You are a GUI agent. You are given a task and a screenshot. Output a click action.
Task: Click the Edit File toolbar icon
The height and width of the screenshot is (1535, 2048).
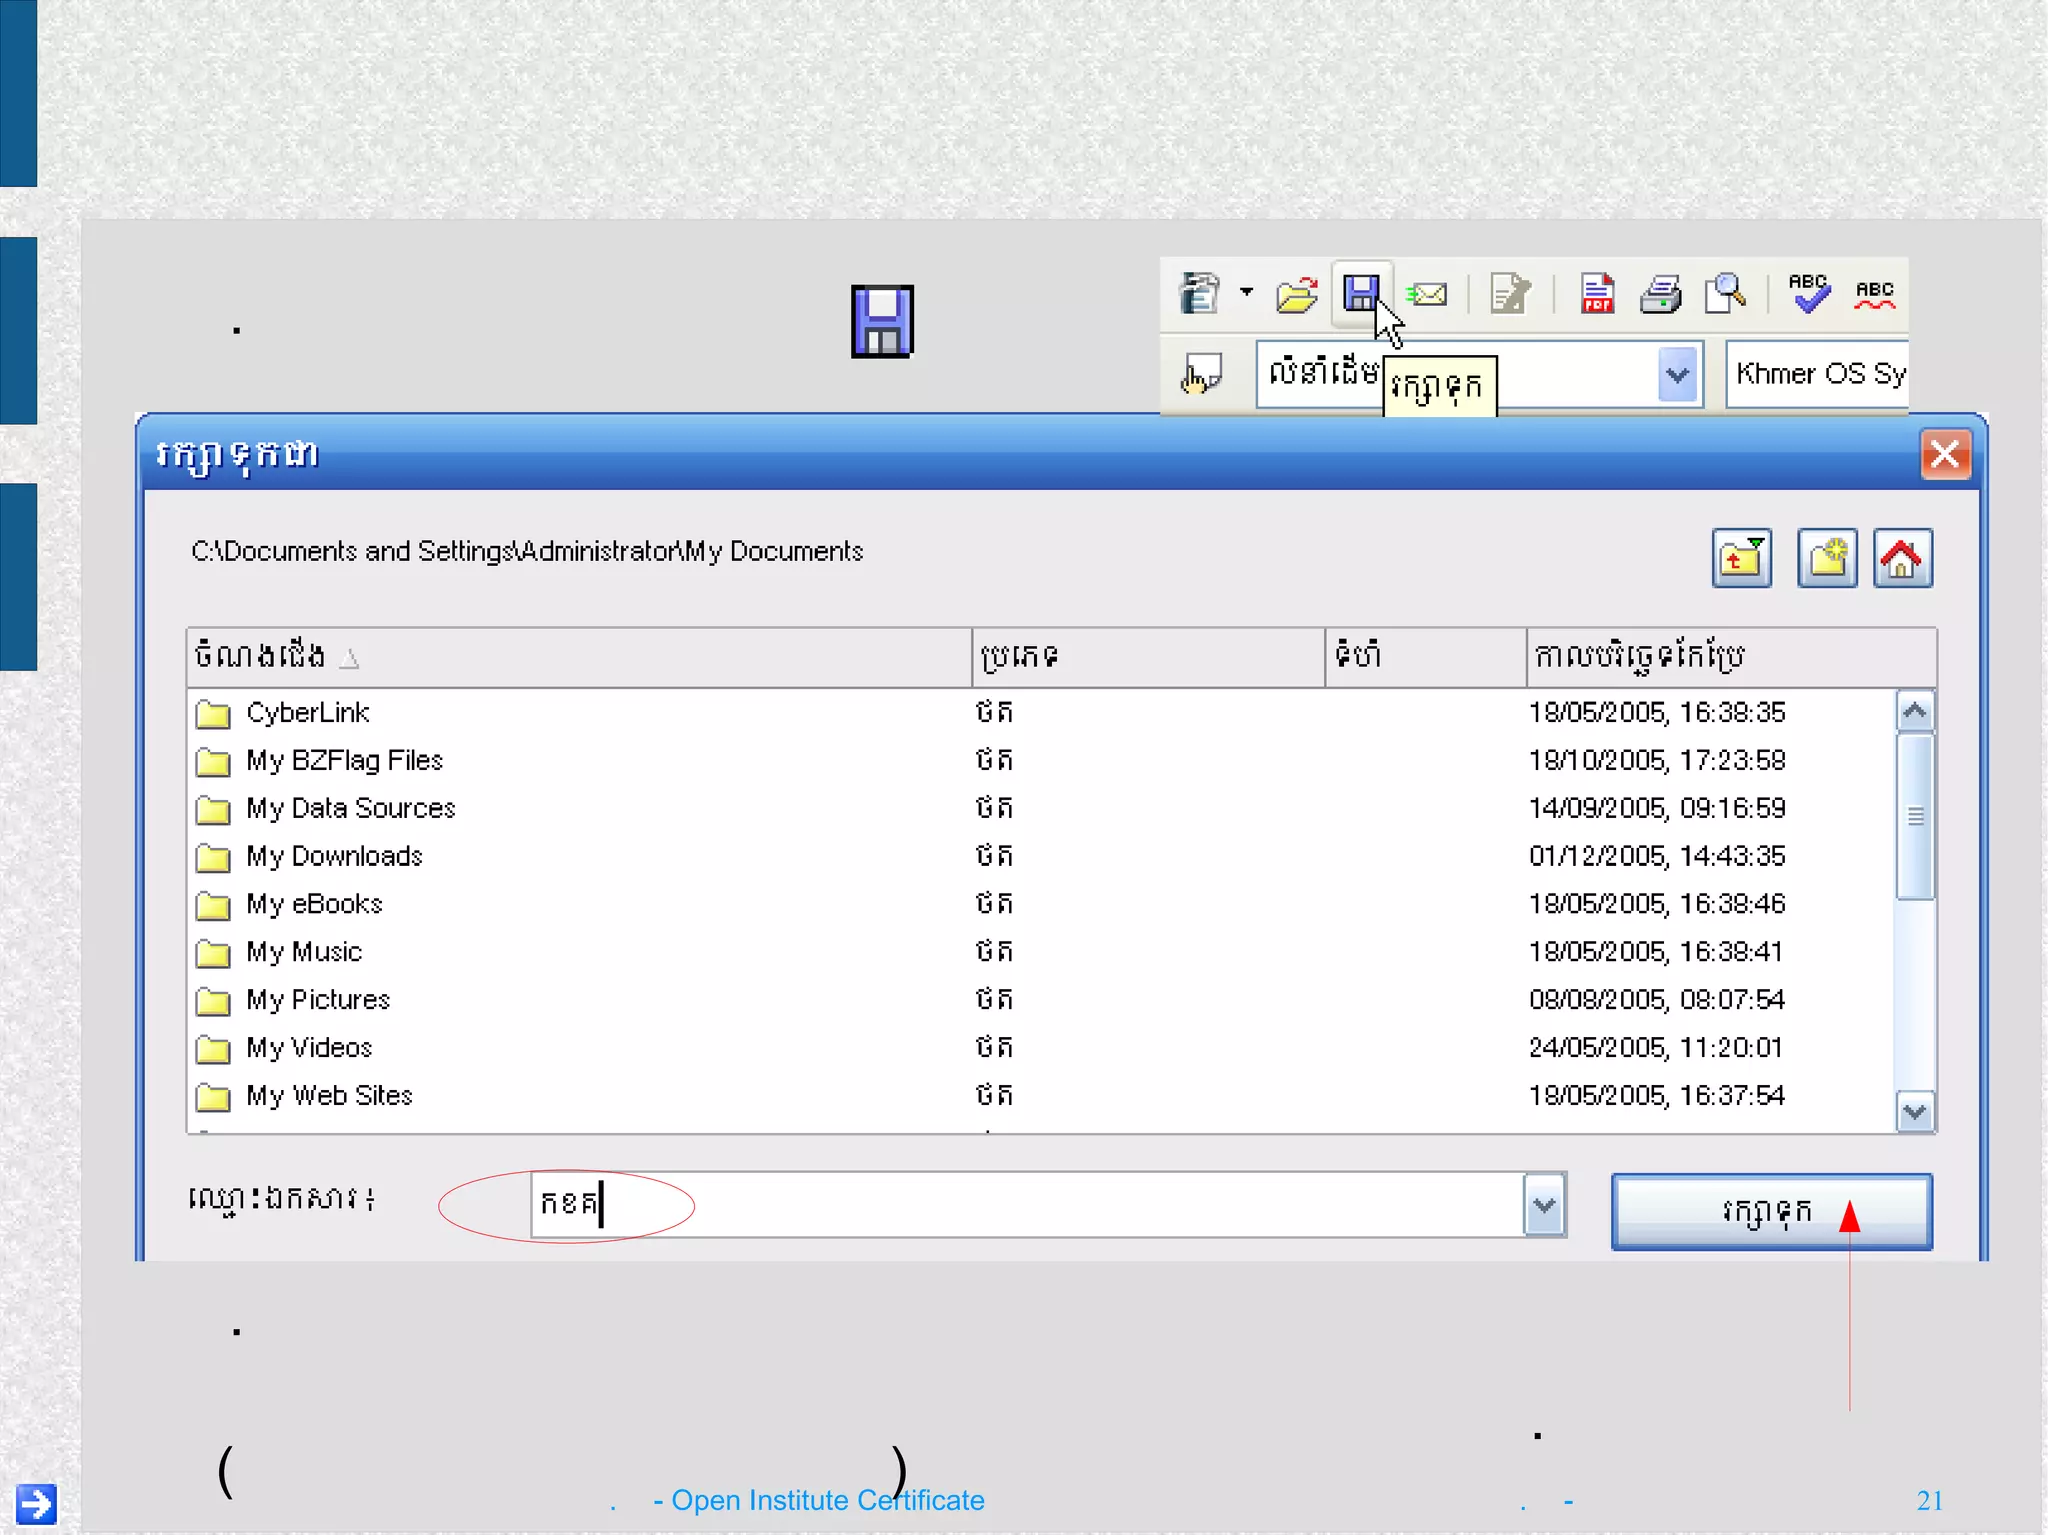click(1509, 294)
